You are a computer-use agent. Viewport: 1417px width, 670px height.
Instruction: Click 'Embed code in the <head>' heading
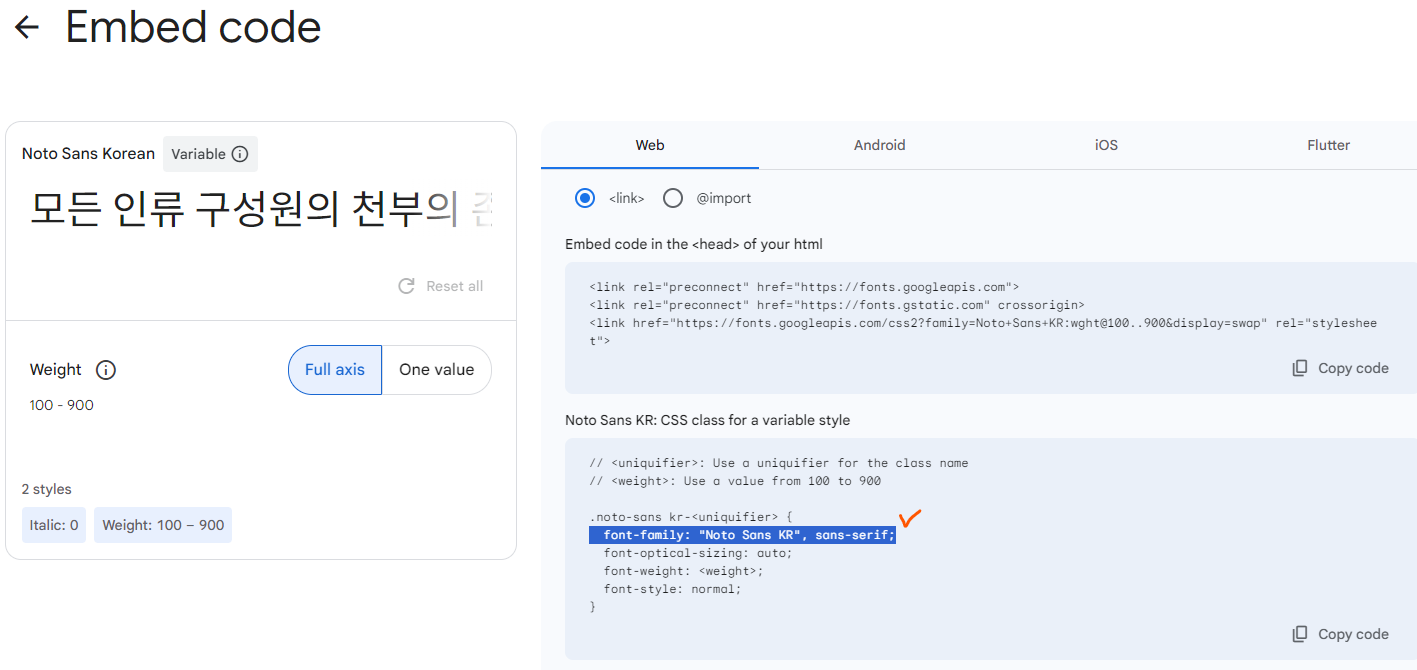pyautogui.click(x=694, y=244)
